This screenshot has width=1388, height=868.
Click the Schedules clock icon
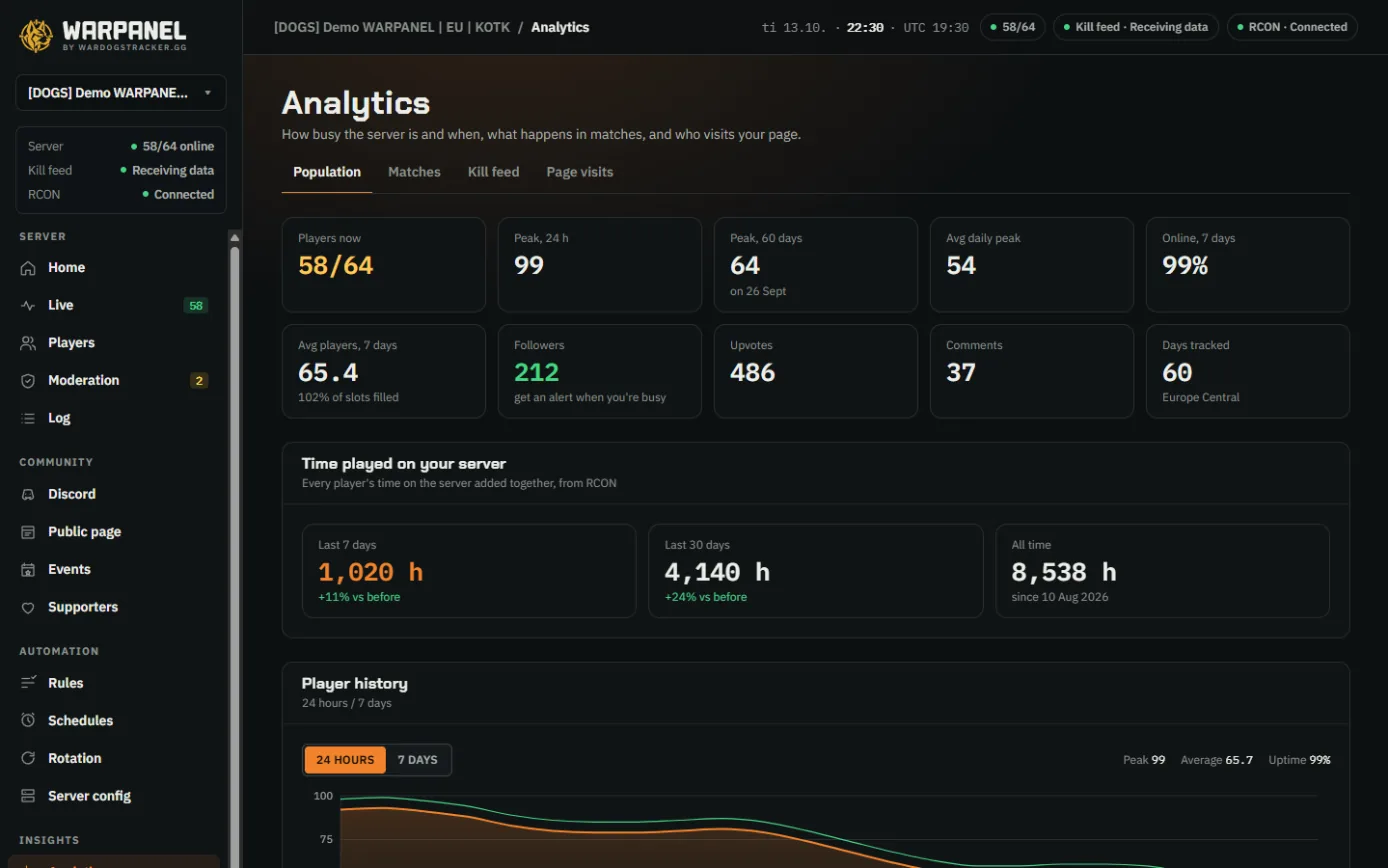pos(28,721)
